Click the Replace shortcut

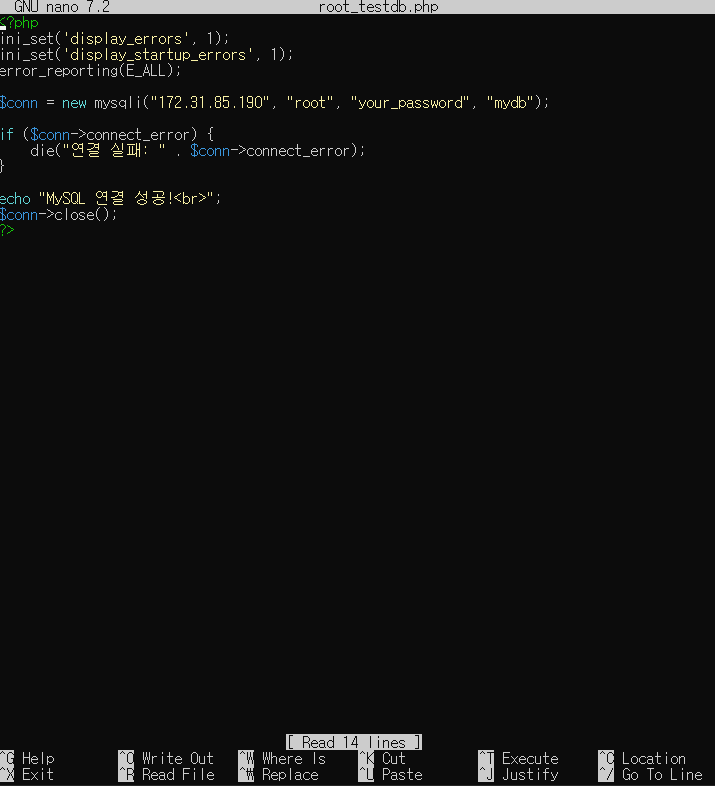point(279,774)
